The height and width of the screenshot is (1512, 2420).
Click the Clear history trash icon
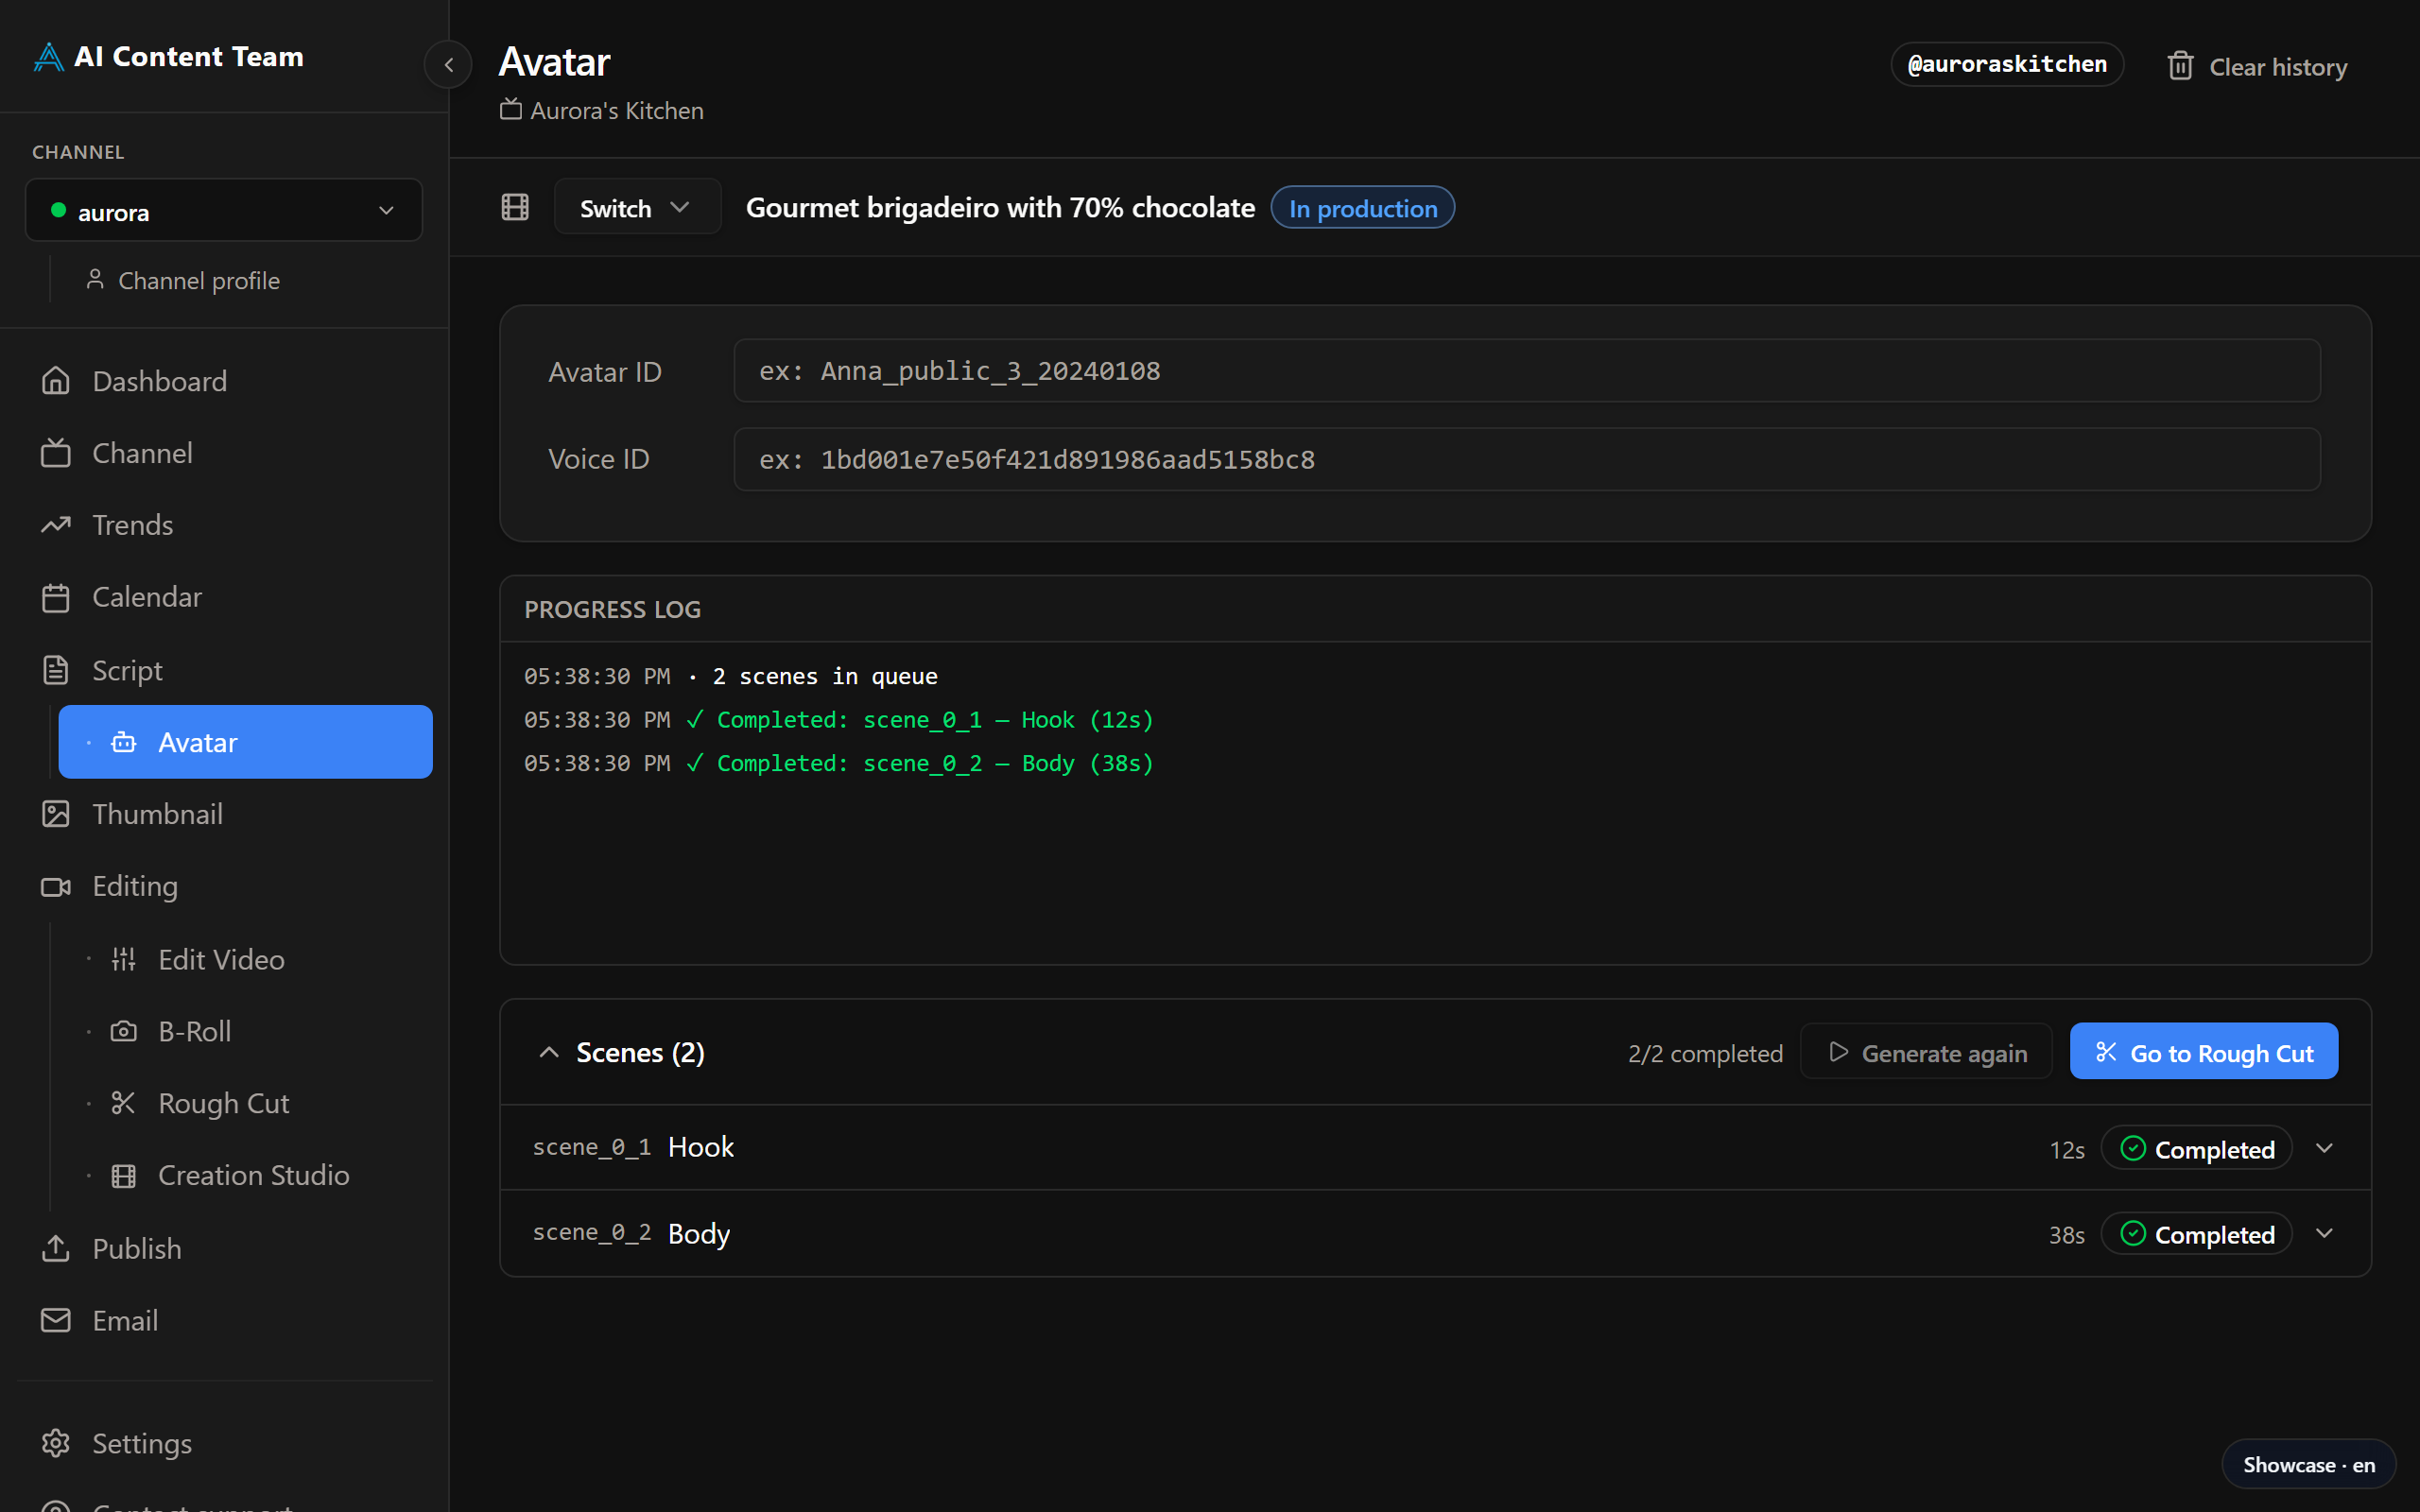pyautogui.click(x=2181, y=66)
